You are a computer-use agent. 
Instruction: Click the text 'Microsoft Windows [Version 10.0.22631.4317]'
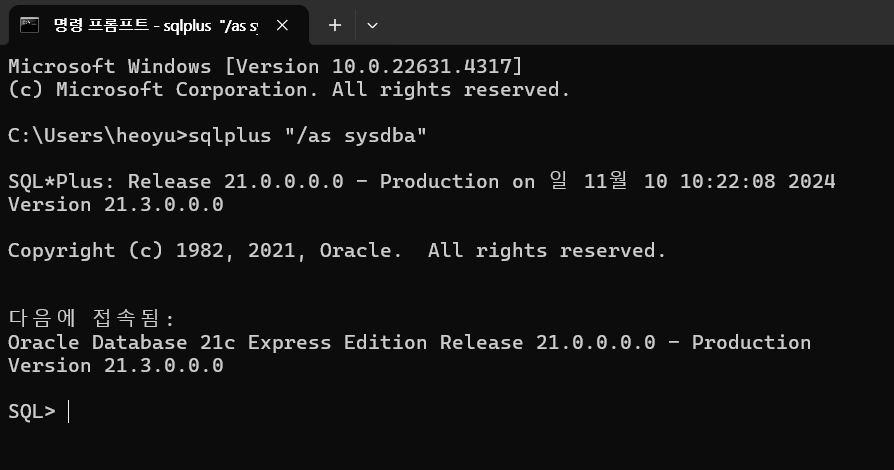pyautogui.click(x=265, y=66)
